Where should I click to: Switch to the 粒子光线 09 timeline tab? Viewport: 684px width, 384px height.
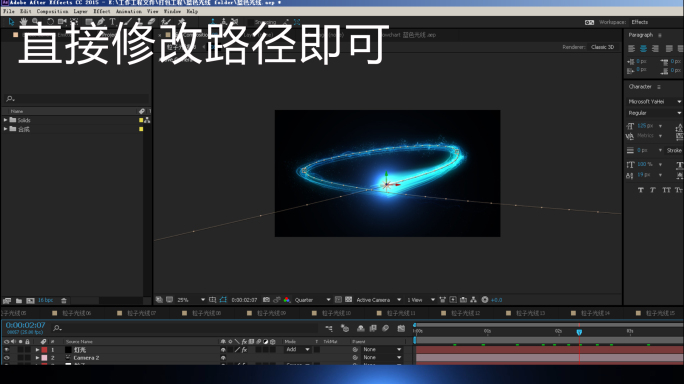click(x=271, y=313)
